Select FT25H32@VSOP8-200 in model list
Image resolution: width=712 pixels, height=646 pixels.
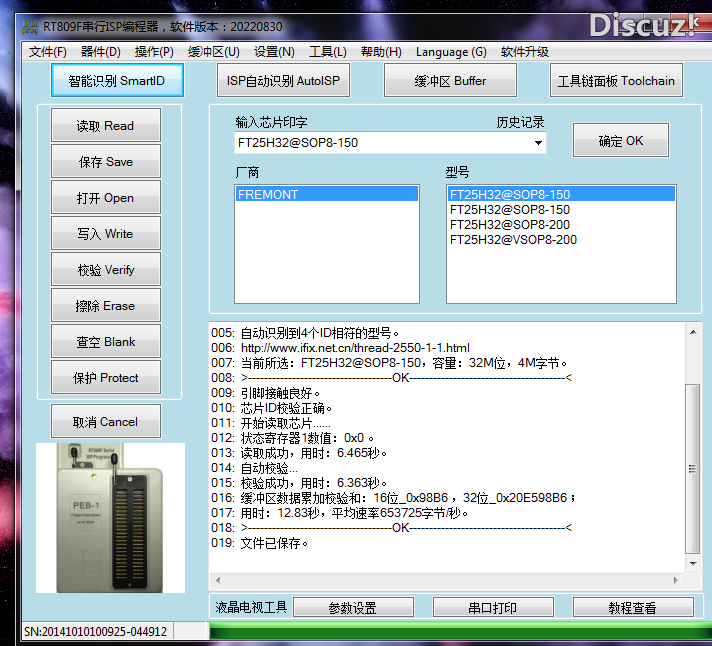click(561, 239)
